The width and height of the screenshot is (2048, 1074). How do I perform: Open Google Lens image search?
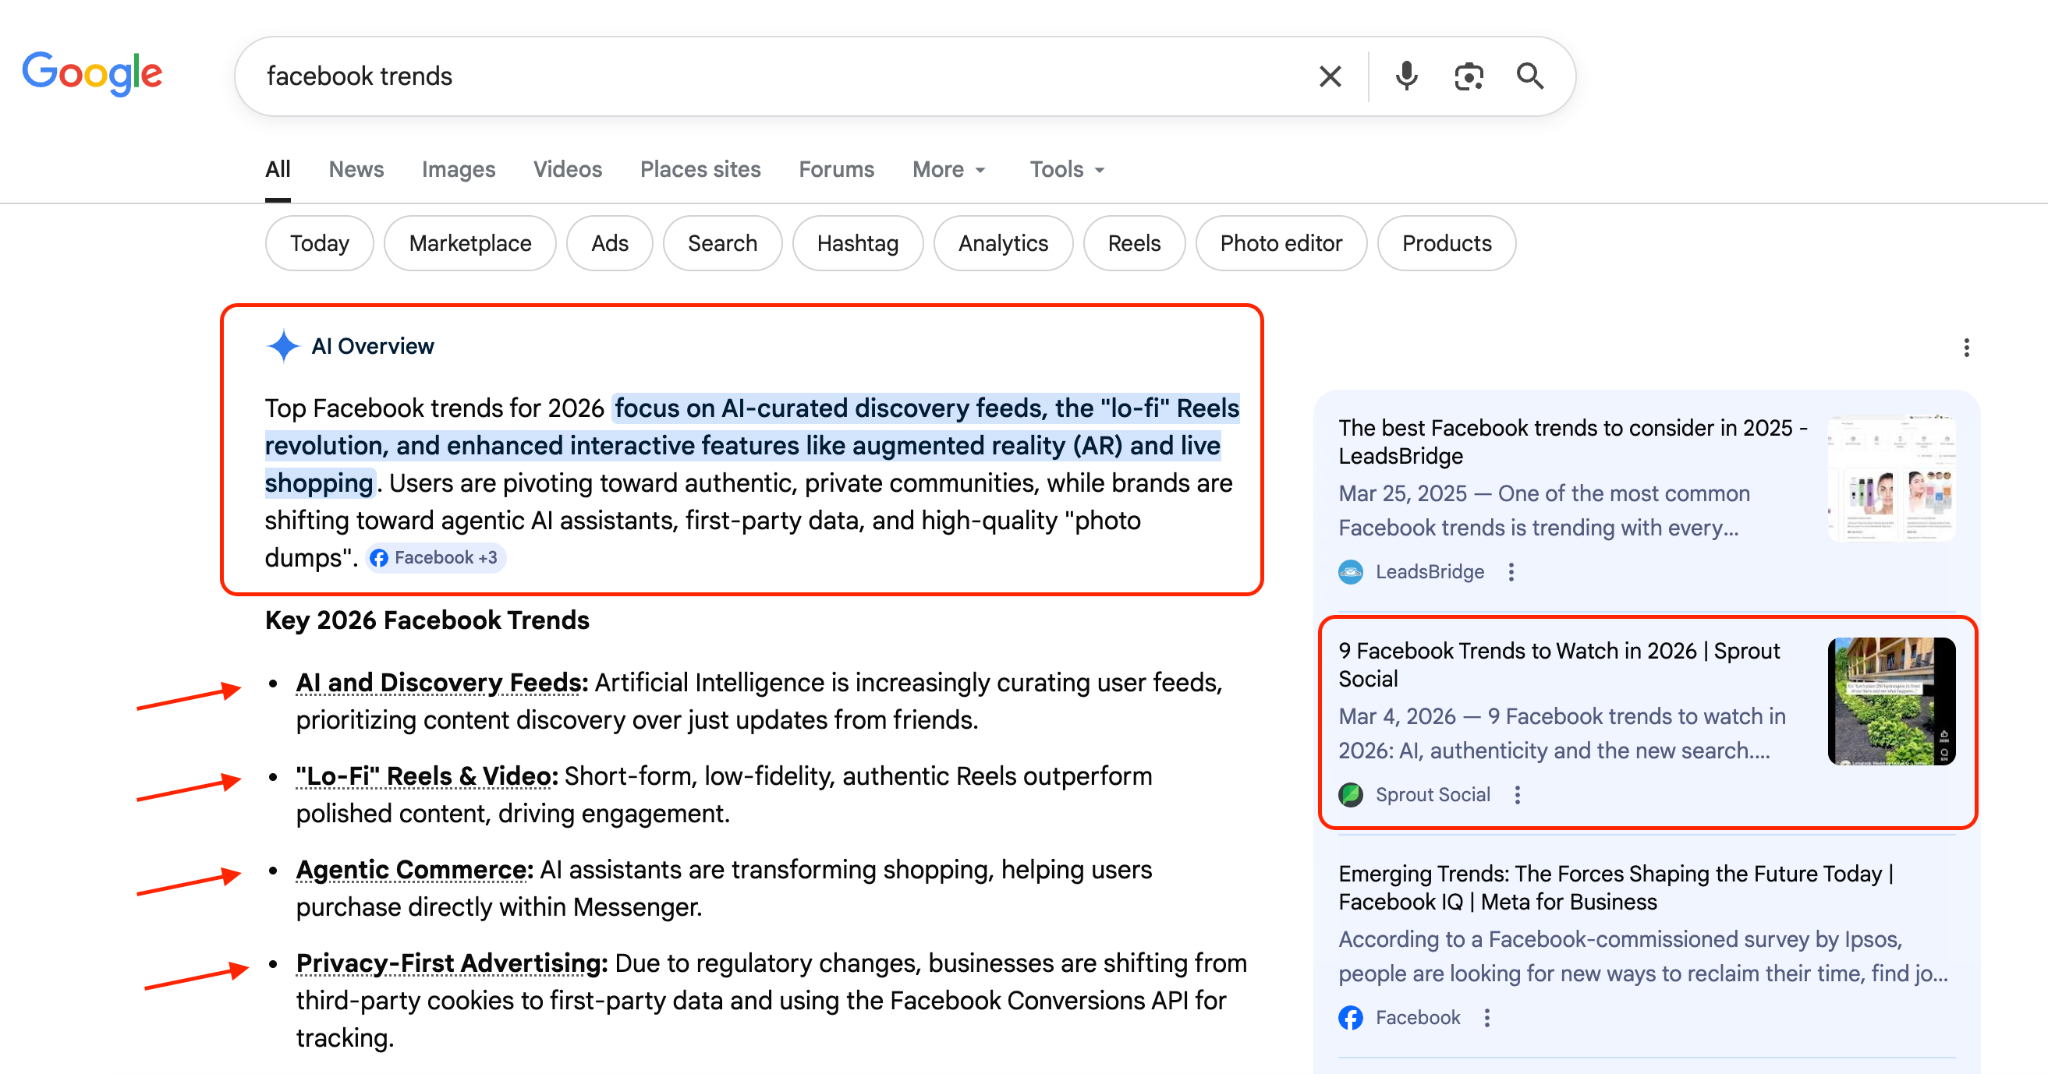pos(1468,77)
